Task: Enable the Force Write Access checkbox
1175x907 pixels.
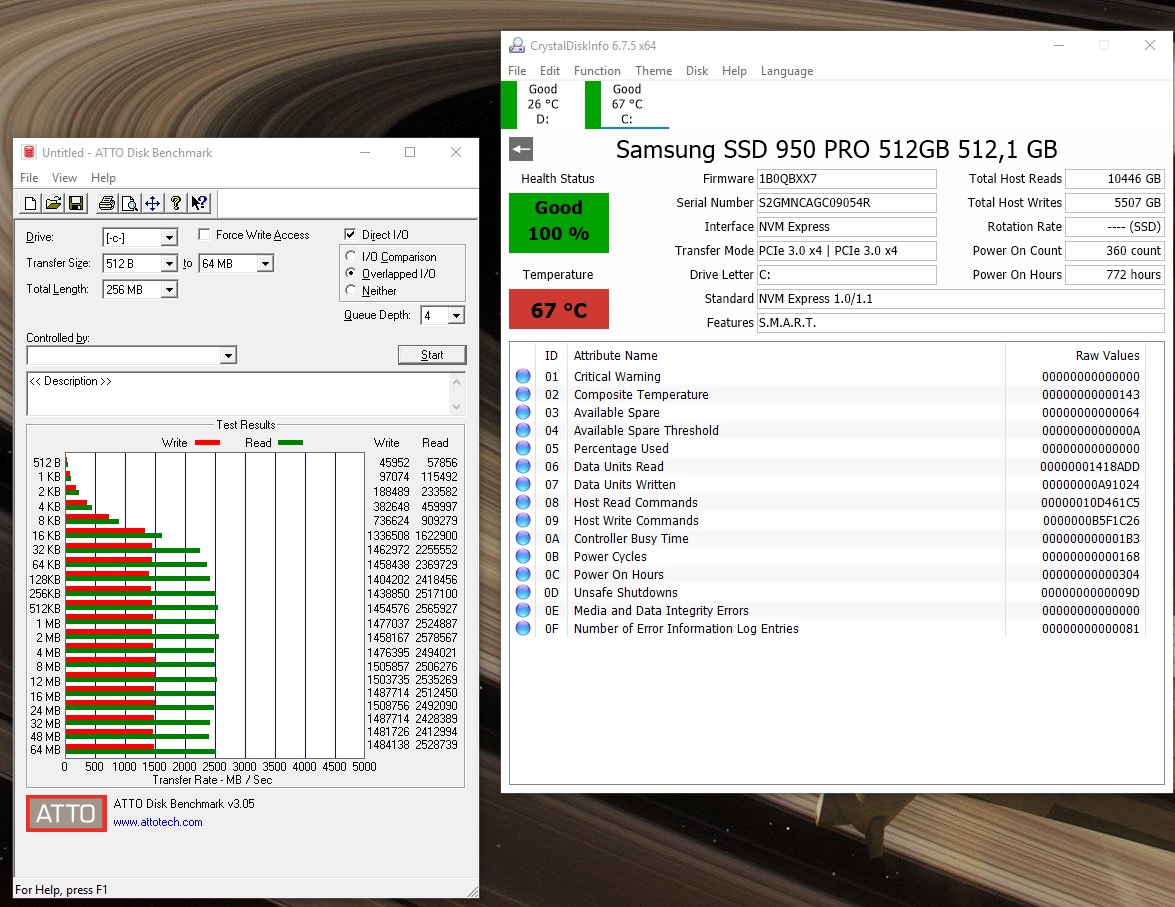Action: (x=204, y=235)
